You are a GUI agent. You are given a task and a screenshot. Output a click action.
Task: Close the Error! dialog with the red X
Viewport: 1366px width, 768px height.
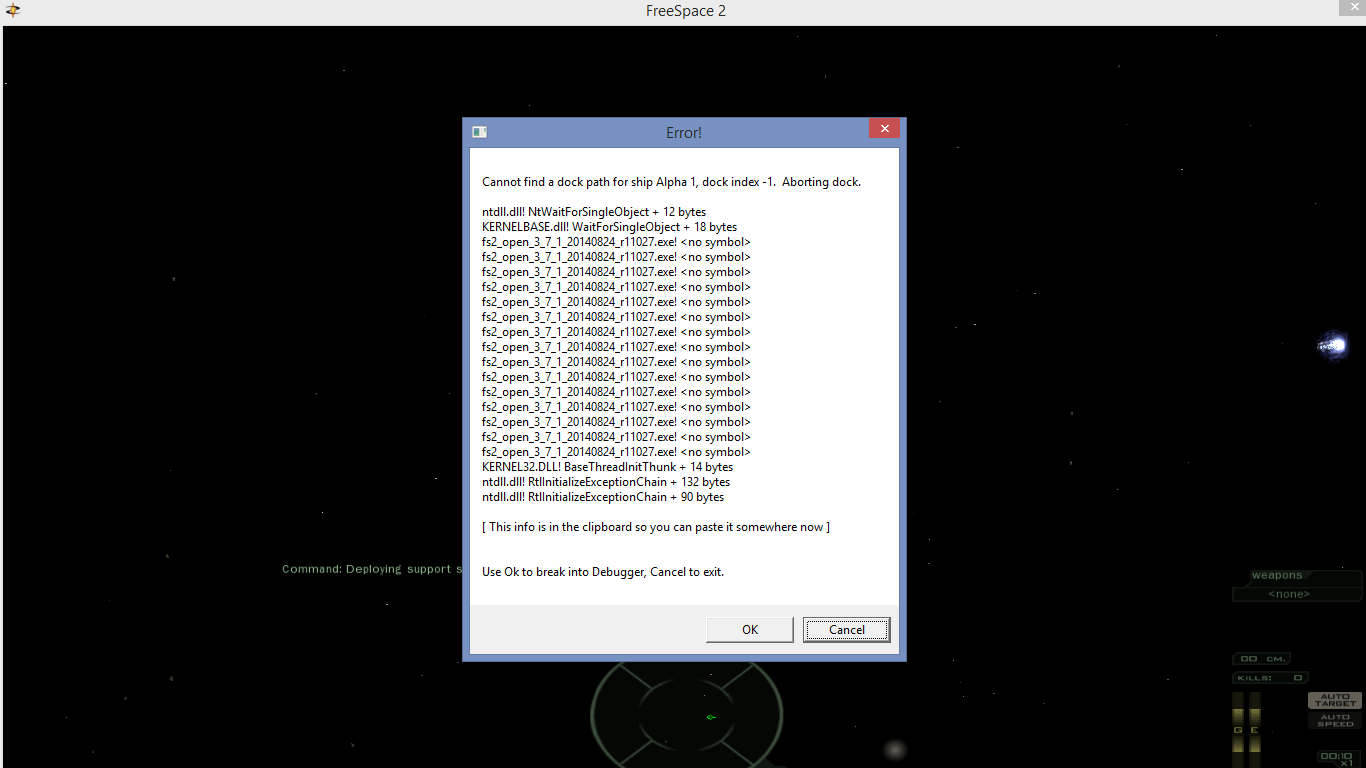coord(883,129)
